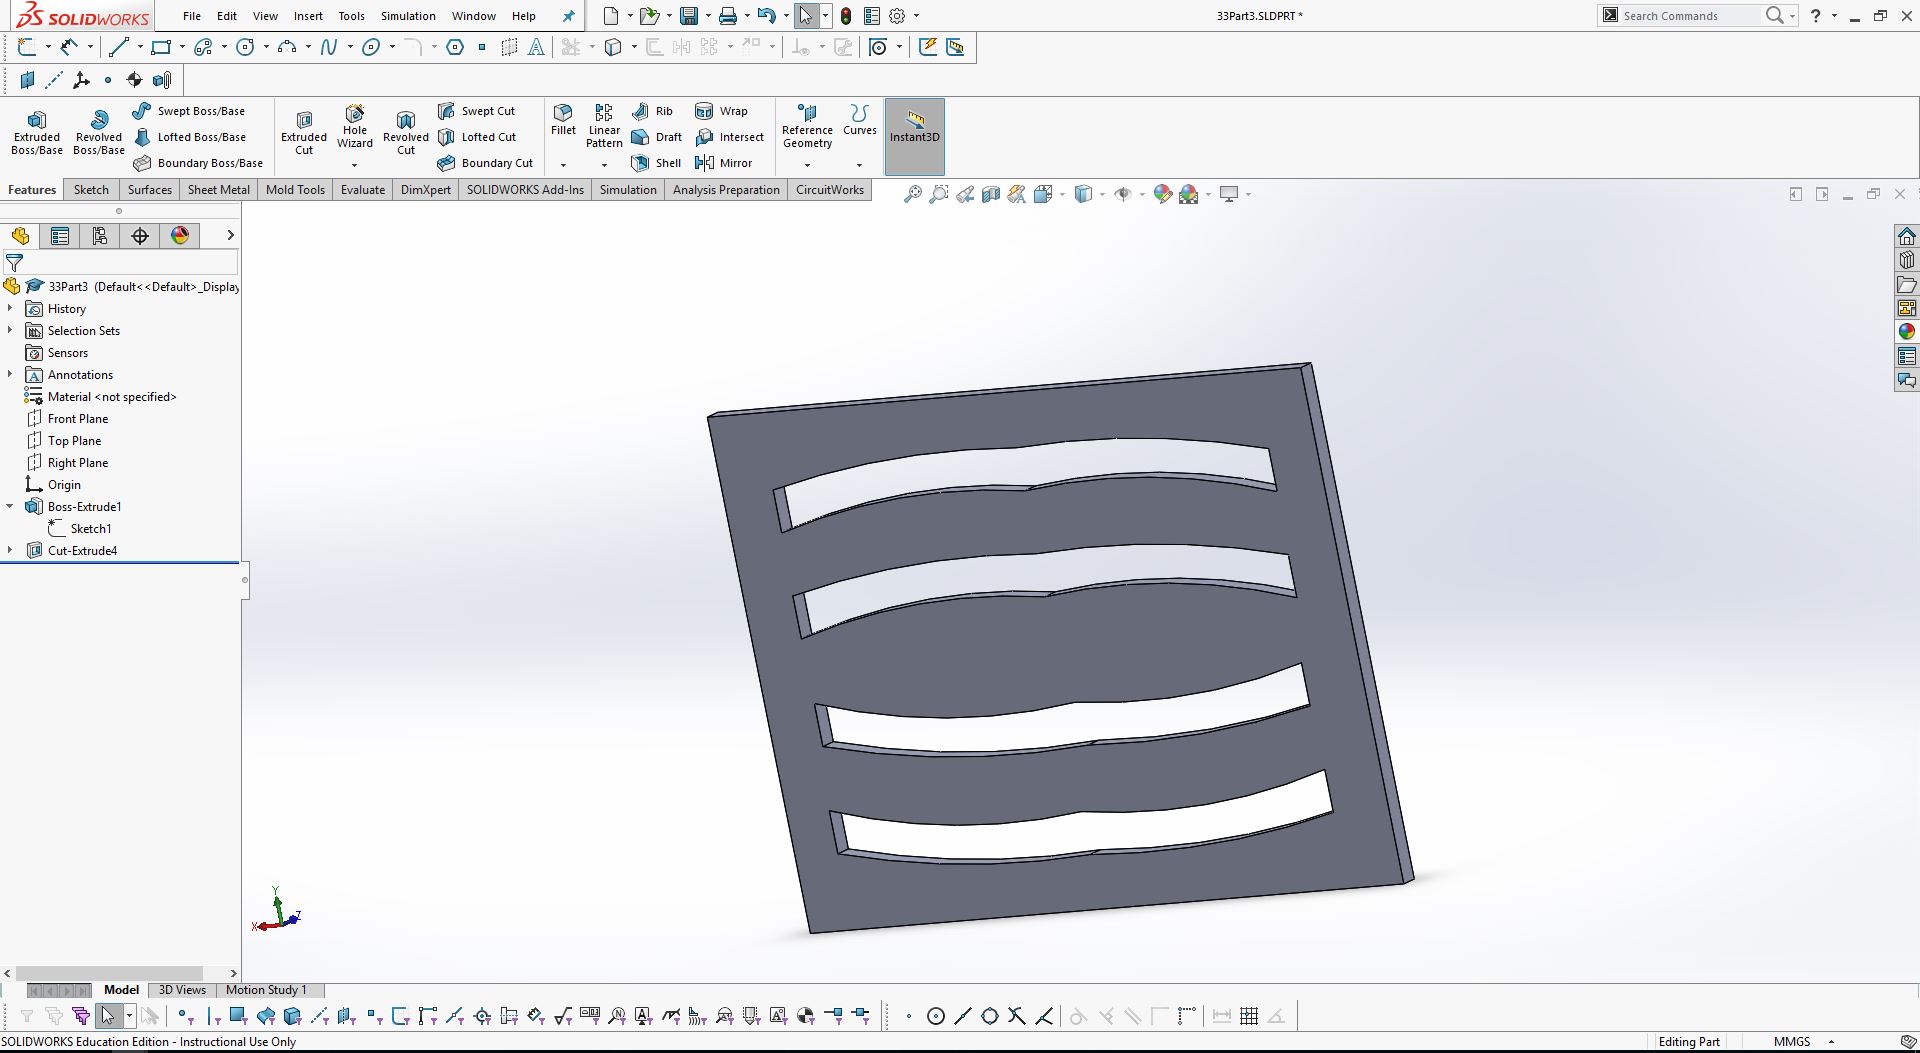Switch to the Sheet Metal tab
The width and height of the screenshot is (1920, 1053).
pos(219,190)
